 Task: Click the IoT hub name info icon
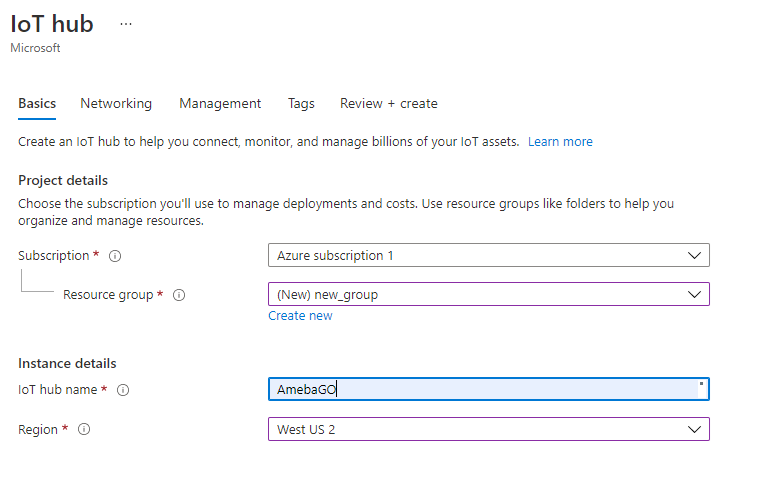123,390
